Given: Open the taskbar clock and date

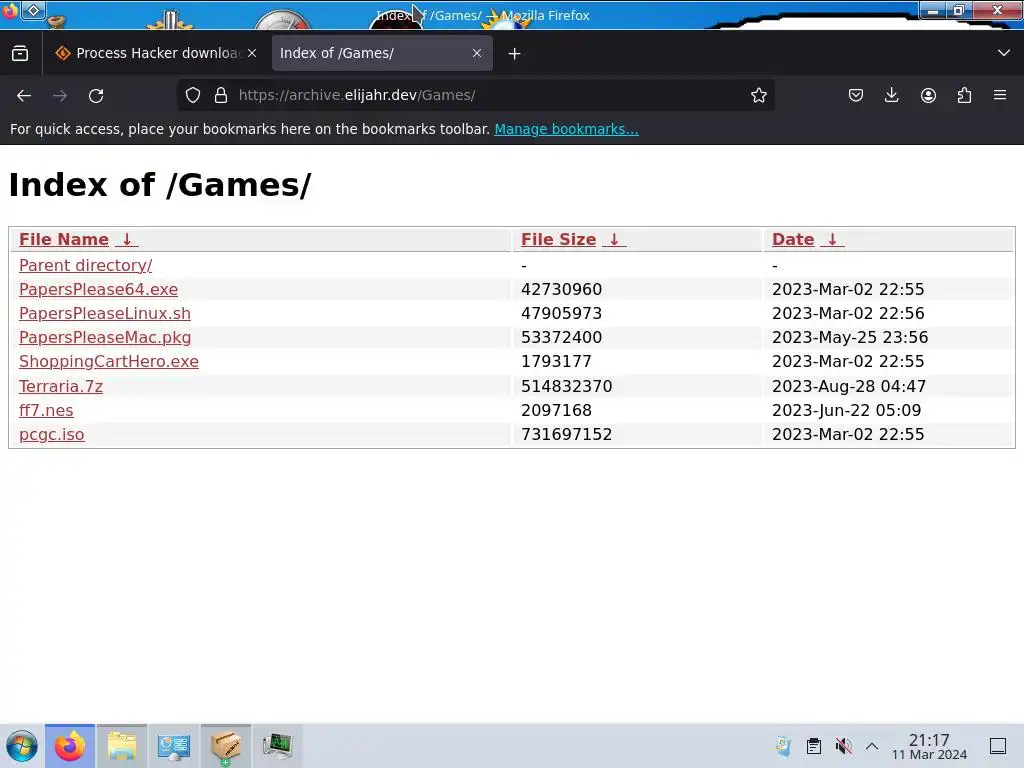Looking at the screenshot, I should tap(929, 746).
